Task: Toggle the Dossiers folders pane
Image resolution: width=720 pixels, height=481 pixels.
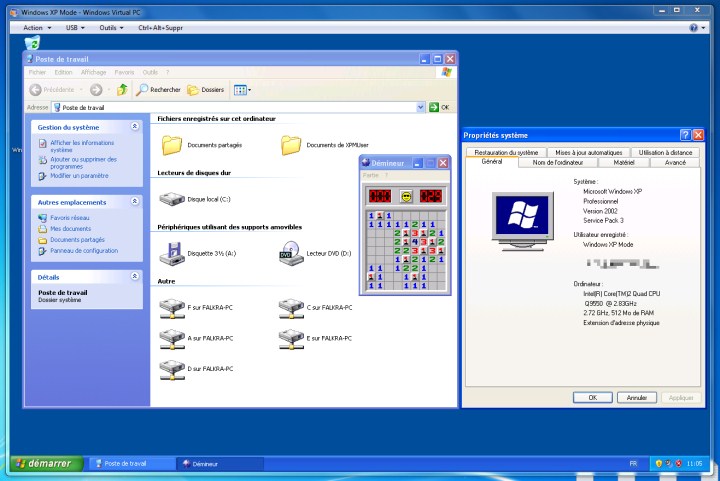Action: (x=206, y=89)
